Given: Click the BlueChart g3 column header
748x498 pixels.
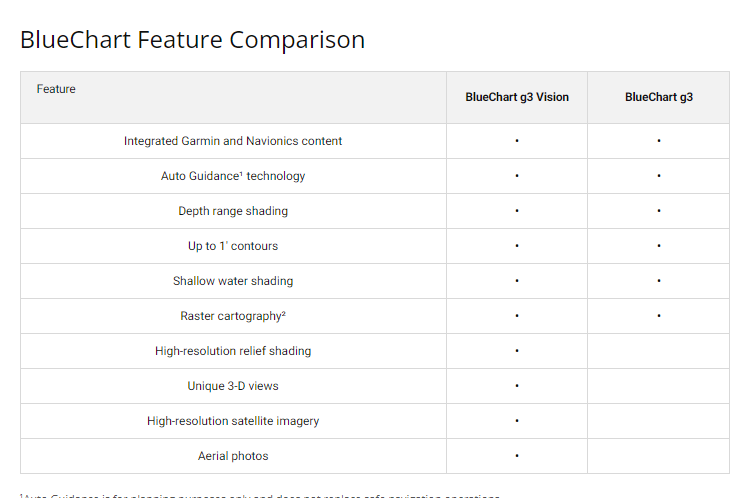Looking at the screenshot, I should [x=659, y=97].
